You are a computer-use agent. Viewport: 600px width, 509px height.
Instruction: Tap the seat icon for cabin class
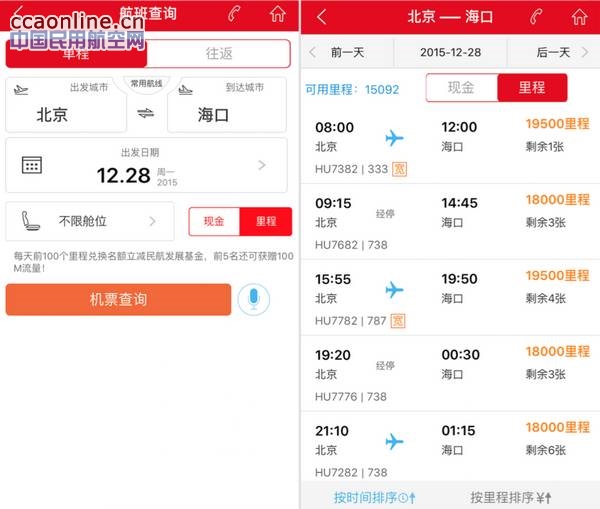point(30,221)
